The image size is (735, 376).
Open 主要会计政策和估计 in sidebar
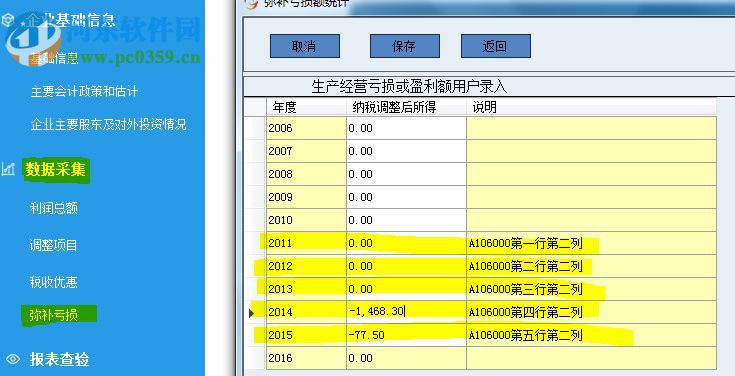(84, 91)
